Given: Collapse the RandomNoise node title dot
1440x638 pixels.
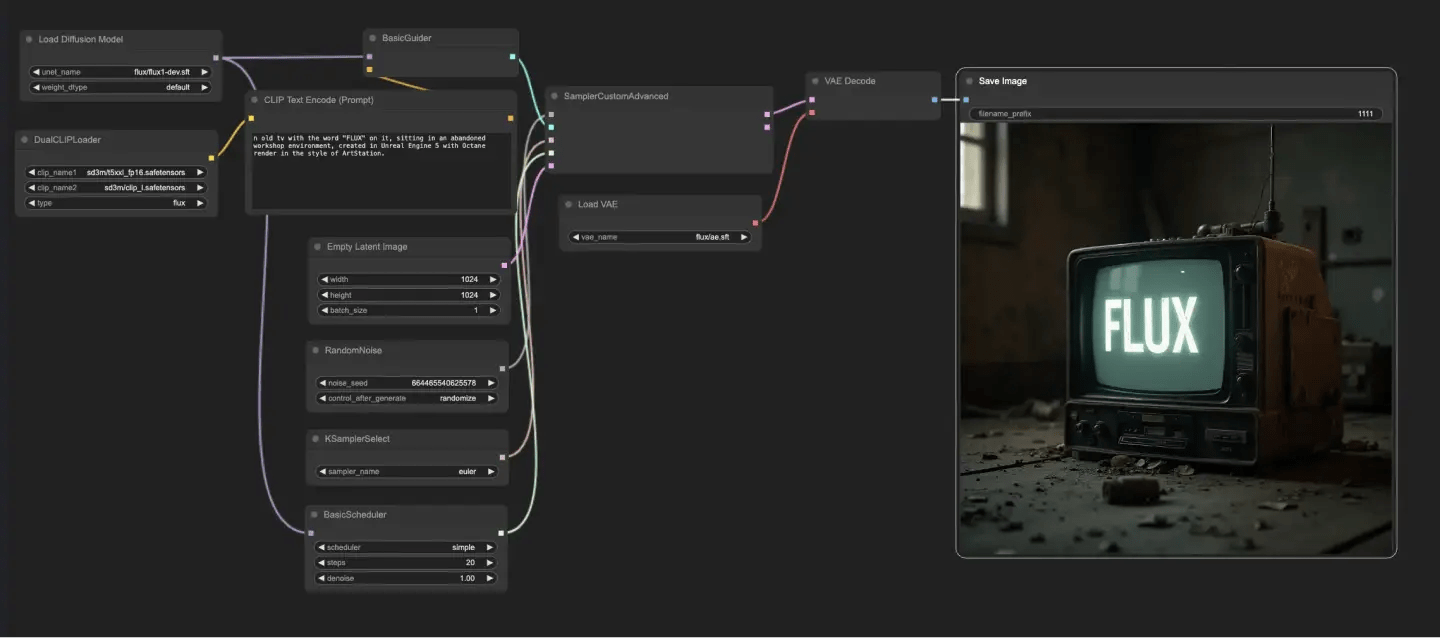Looking at the screenshot, I should [315, 351].
